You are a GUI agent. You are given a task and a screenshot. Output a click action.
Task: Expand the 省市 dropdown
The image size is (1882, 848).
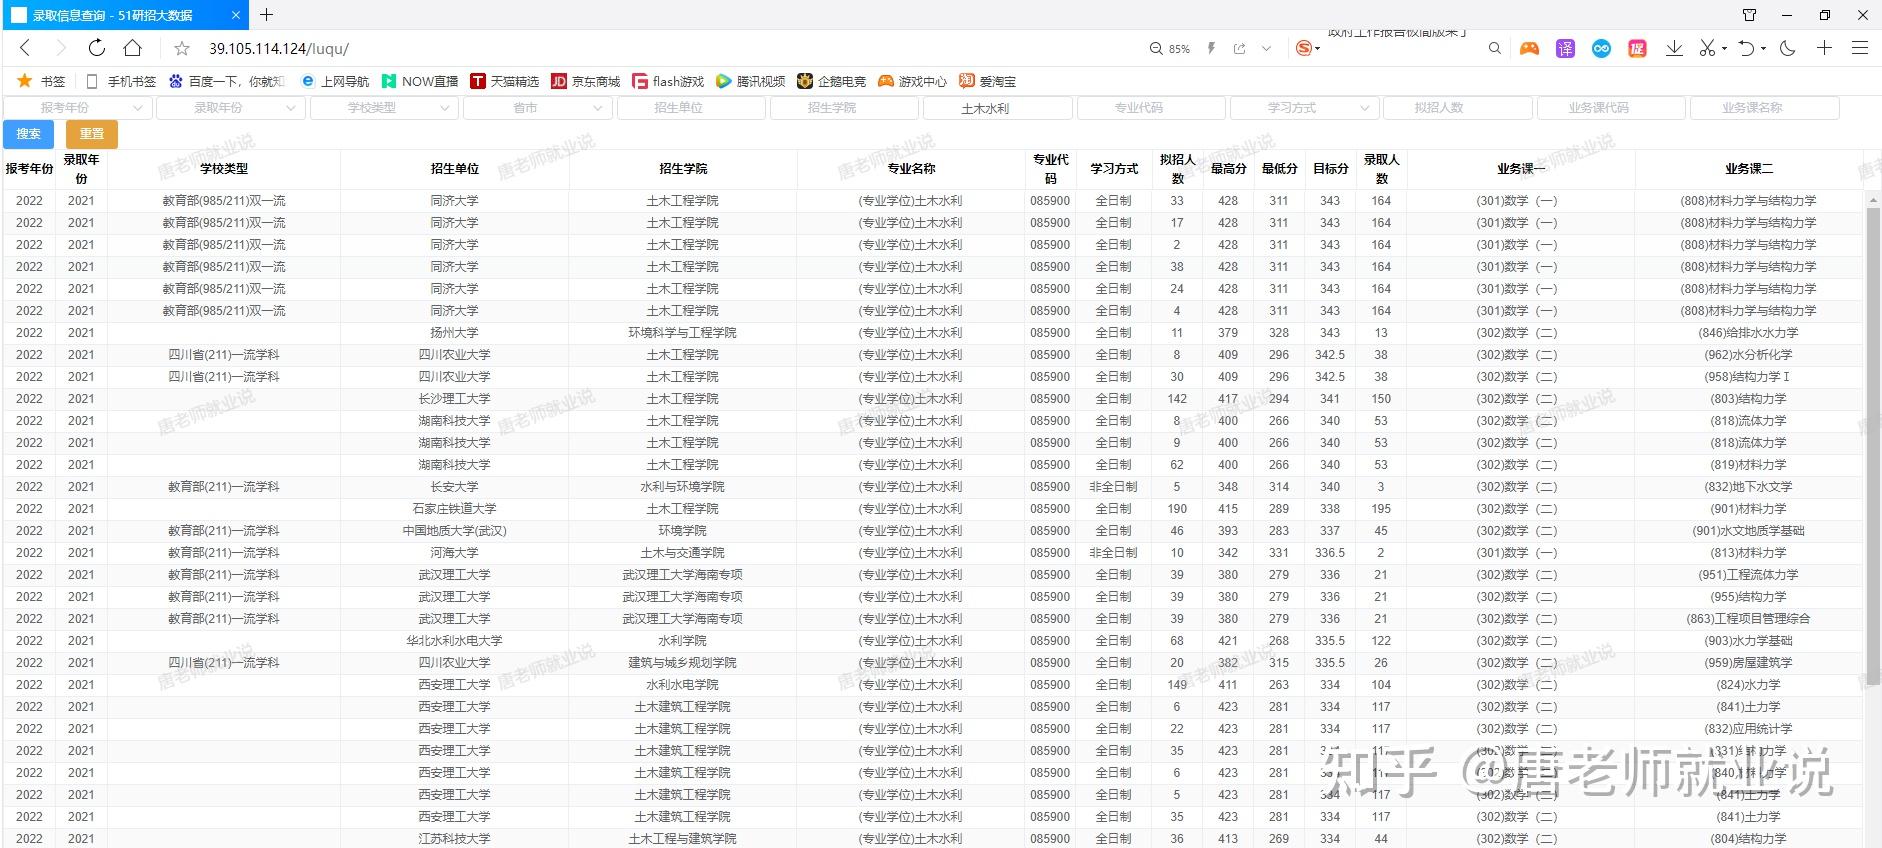tap(538, 108)
